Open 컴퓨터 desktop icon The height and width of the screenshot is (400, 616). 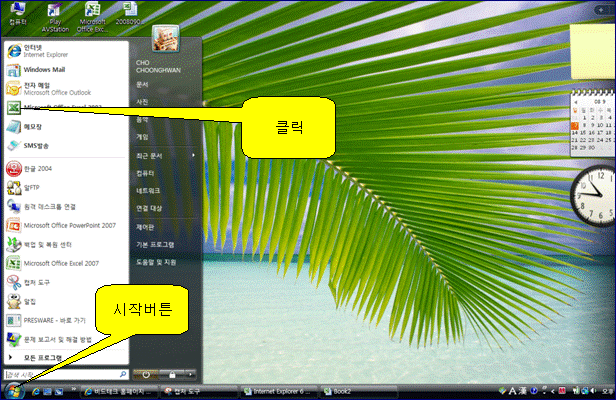point(18,14)
